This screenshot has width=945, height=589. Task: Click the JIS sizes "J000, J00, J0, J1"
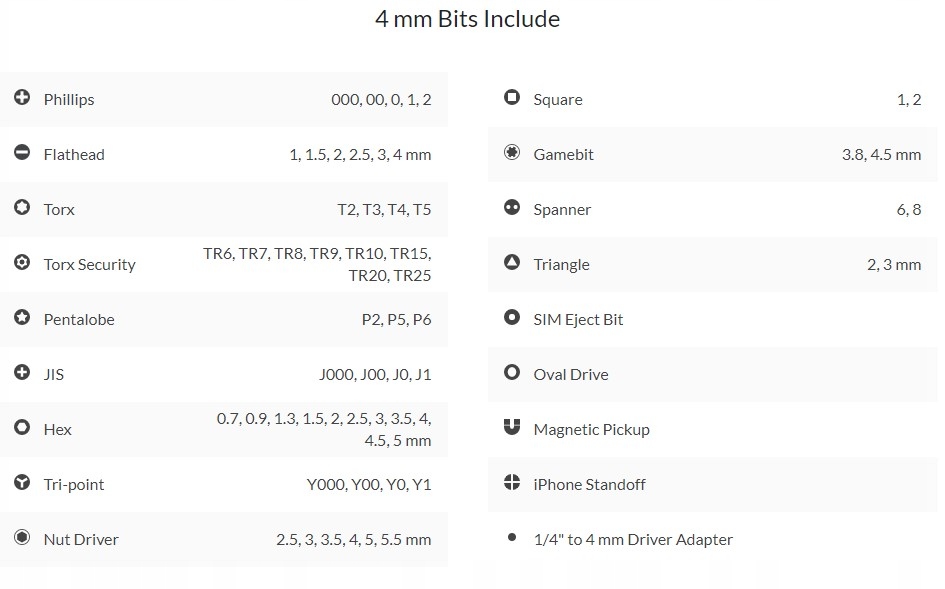point(375,374)
